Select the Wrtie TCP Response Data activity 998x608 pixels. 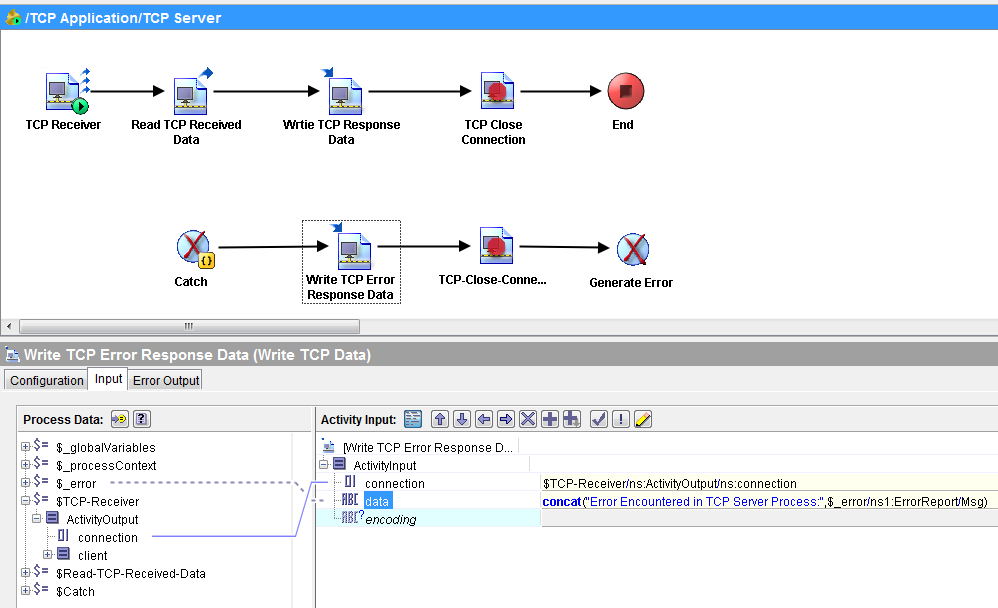[344, 93]
